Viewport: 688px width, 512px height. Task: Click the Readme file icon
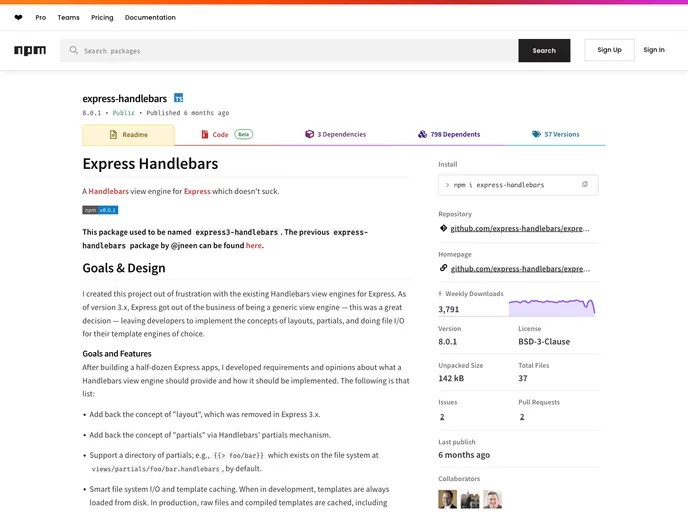pos(113,134)
